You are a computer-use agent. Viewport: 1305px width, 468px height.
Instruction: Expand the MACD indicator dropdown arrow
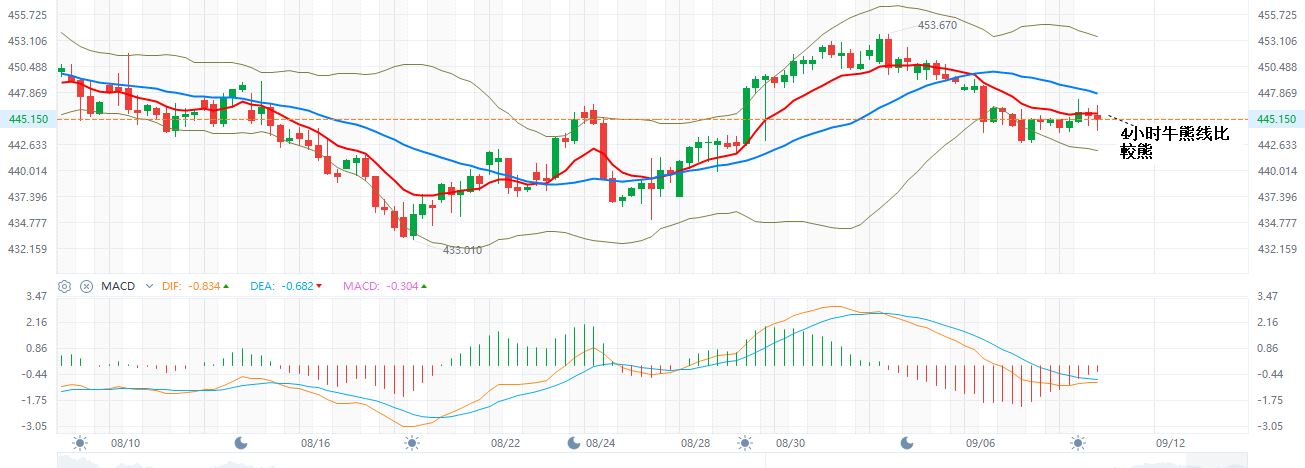150,286
